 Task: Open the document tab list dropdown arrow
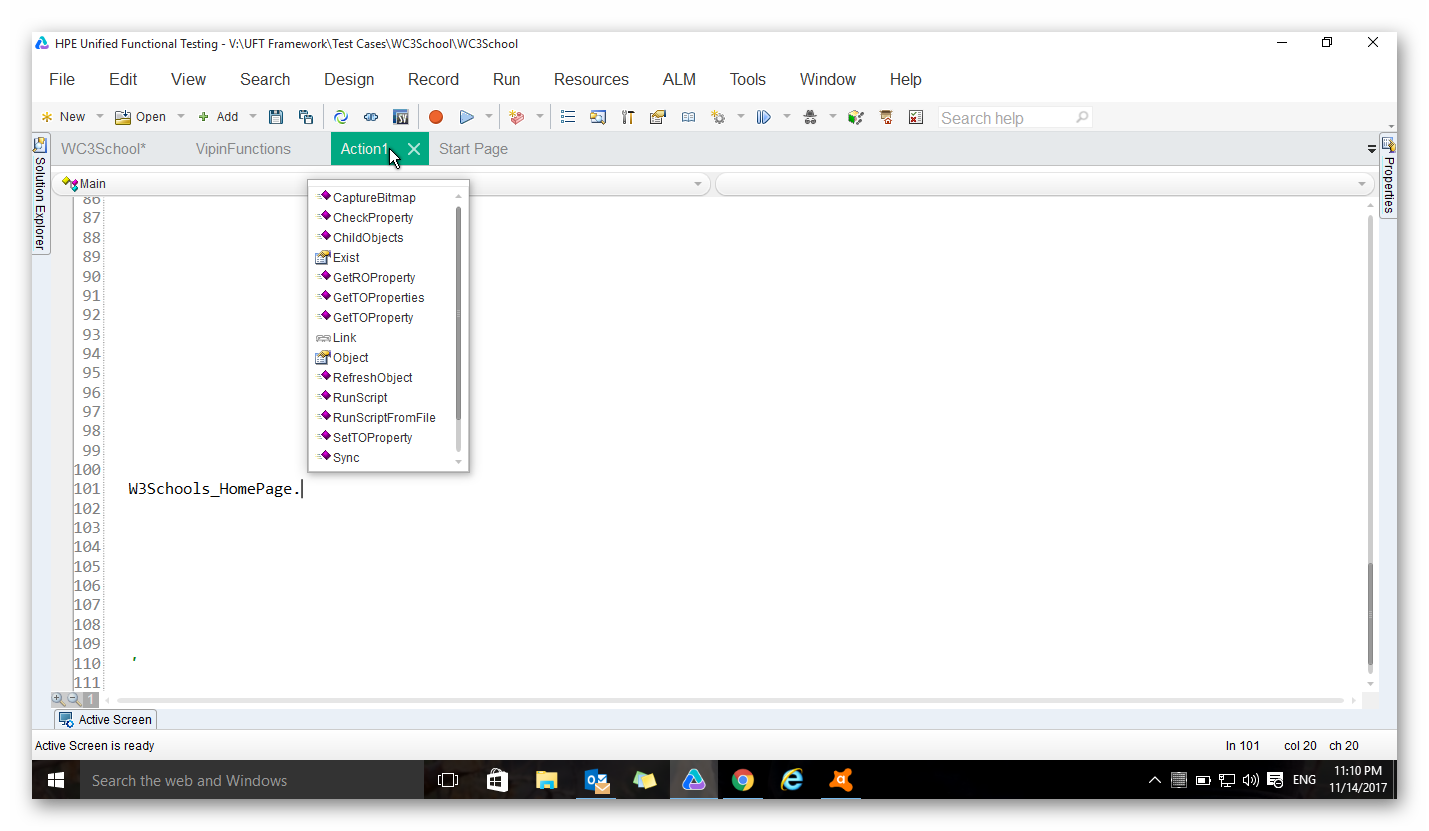coord(1371,149)
